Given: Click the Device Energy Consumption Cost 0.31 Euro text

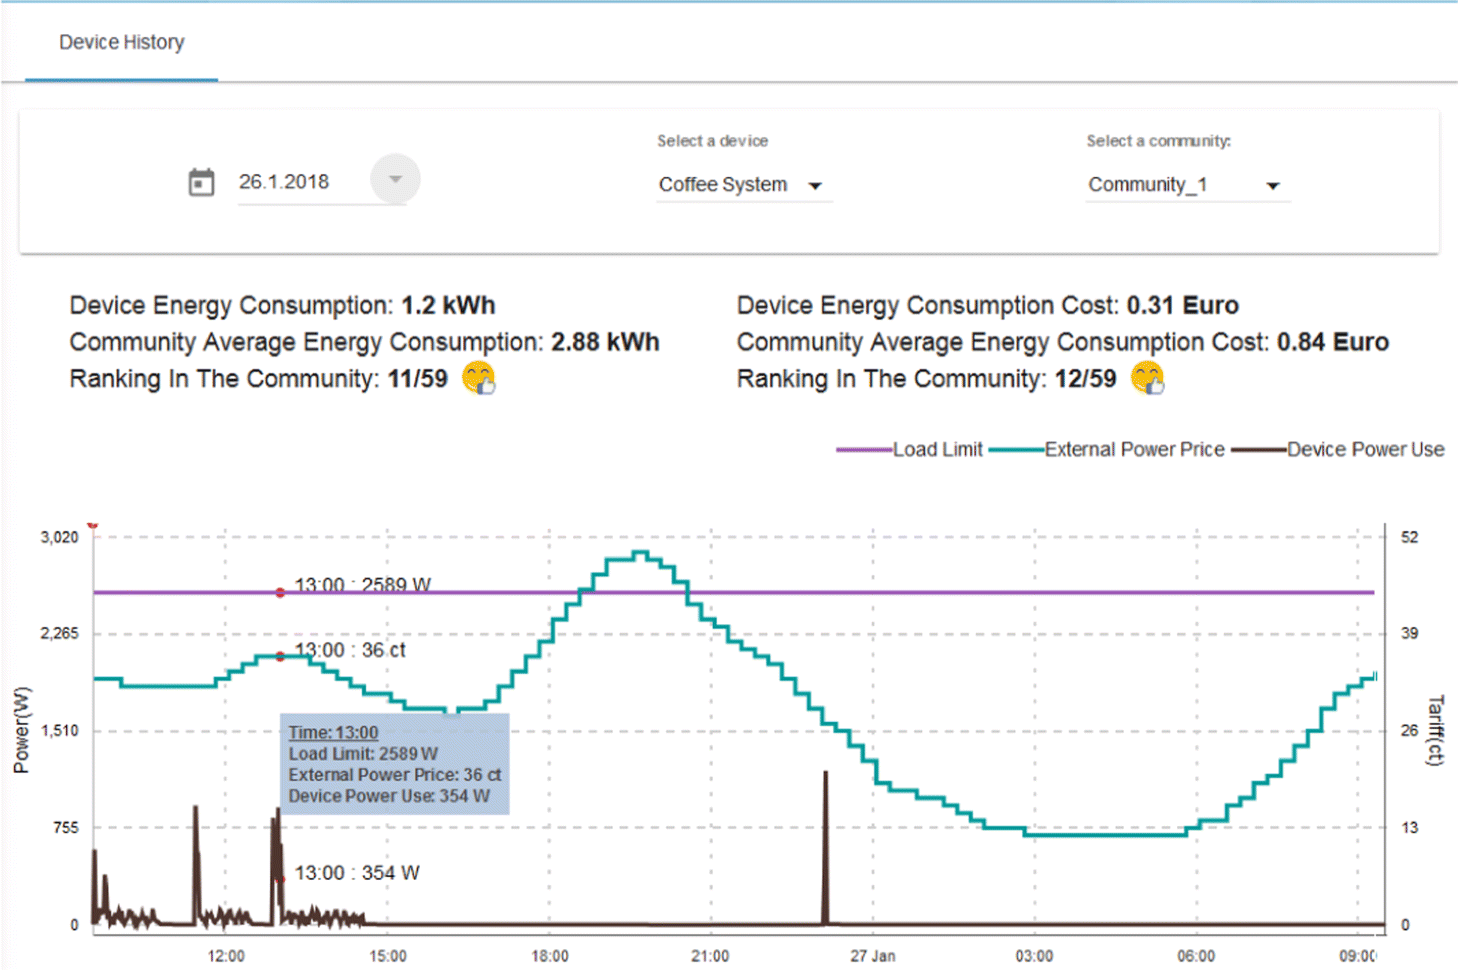Looking at the screenshot, I should point(988,305).
